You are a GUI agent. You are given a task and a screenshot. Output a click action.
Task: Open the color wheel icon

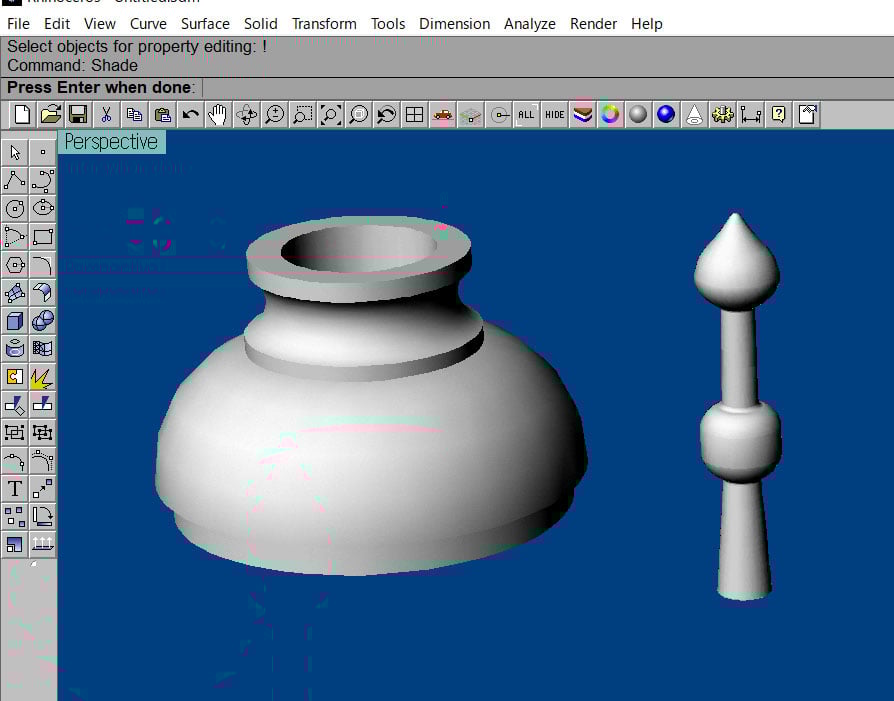coord(610,115)
